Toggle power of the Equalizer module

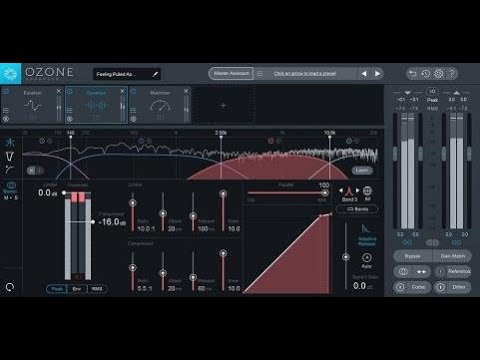tap(6, 91)
